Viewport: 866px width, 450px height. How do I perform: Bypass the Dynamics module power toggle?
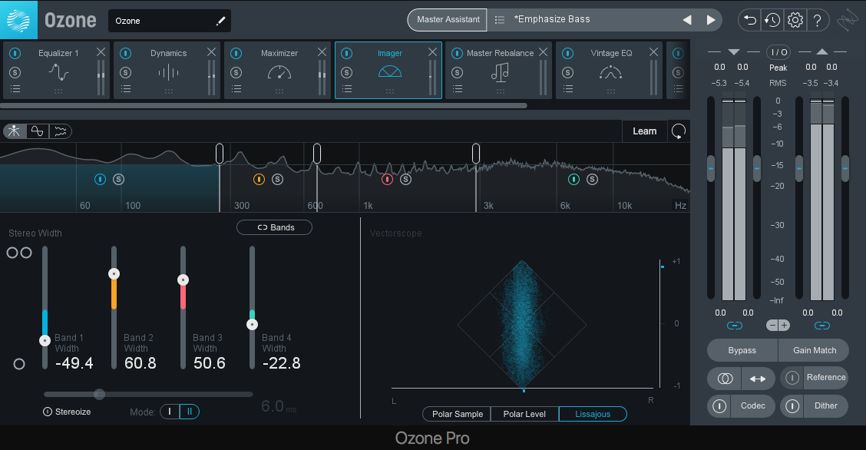(125, 53)
